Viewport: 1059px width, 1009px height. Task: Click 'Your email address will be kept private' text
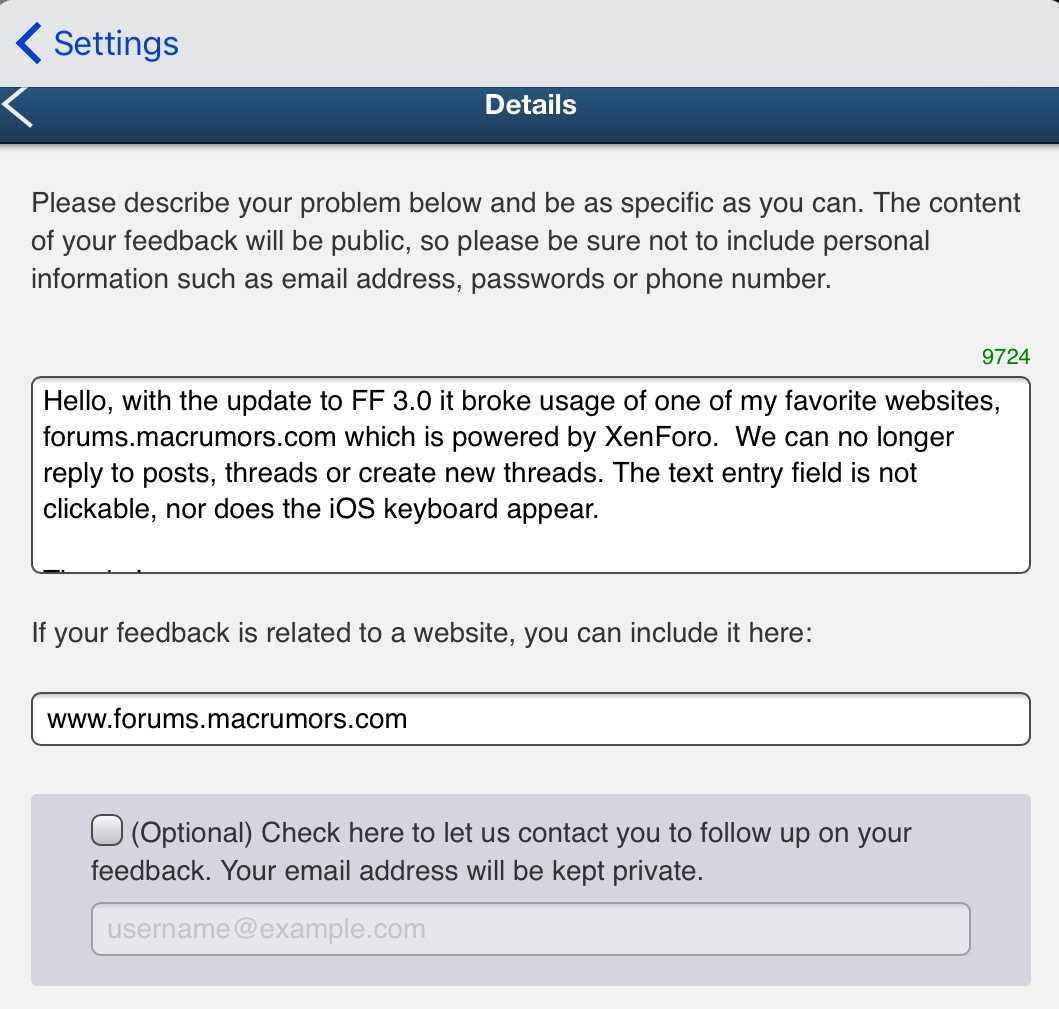(462, 871)
